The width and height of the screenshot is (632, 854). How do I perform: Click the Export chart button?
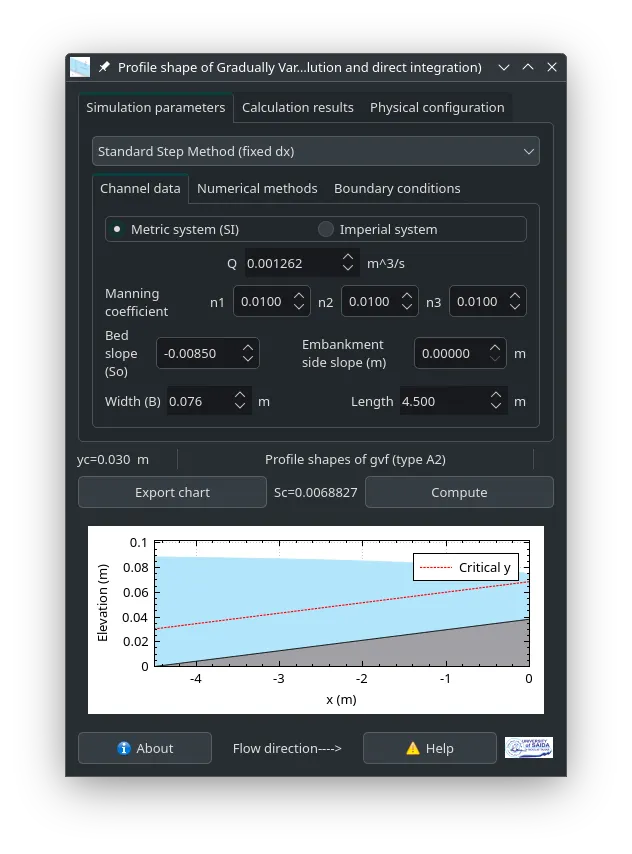(x=172, y=492)
